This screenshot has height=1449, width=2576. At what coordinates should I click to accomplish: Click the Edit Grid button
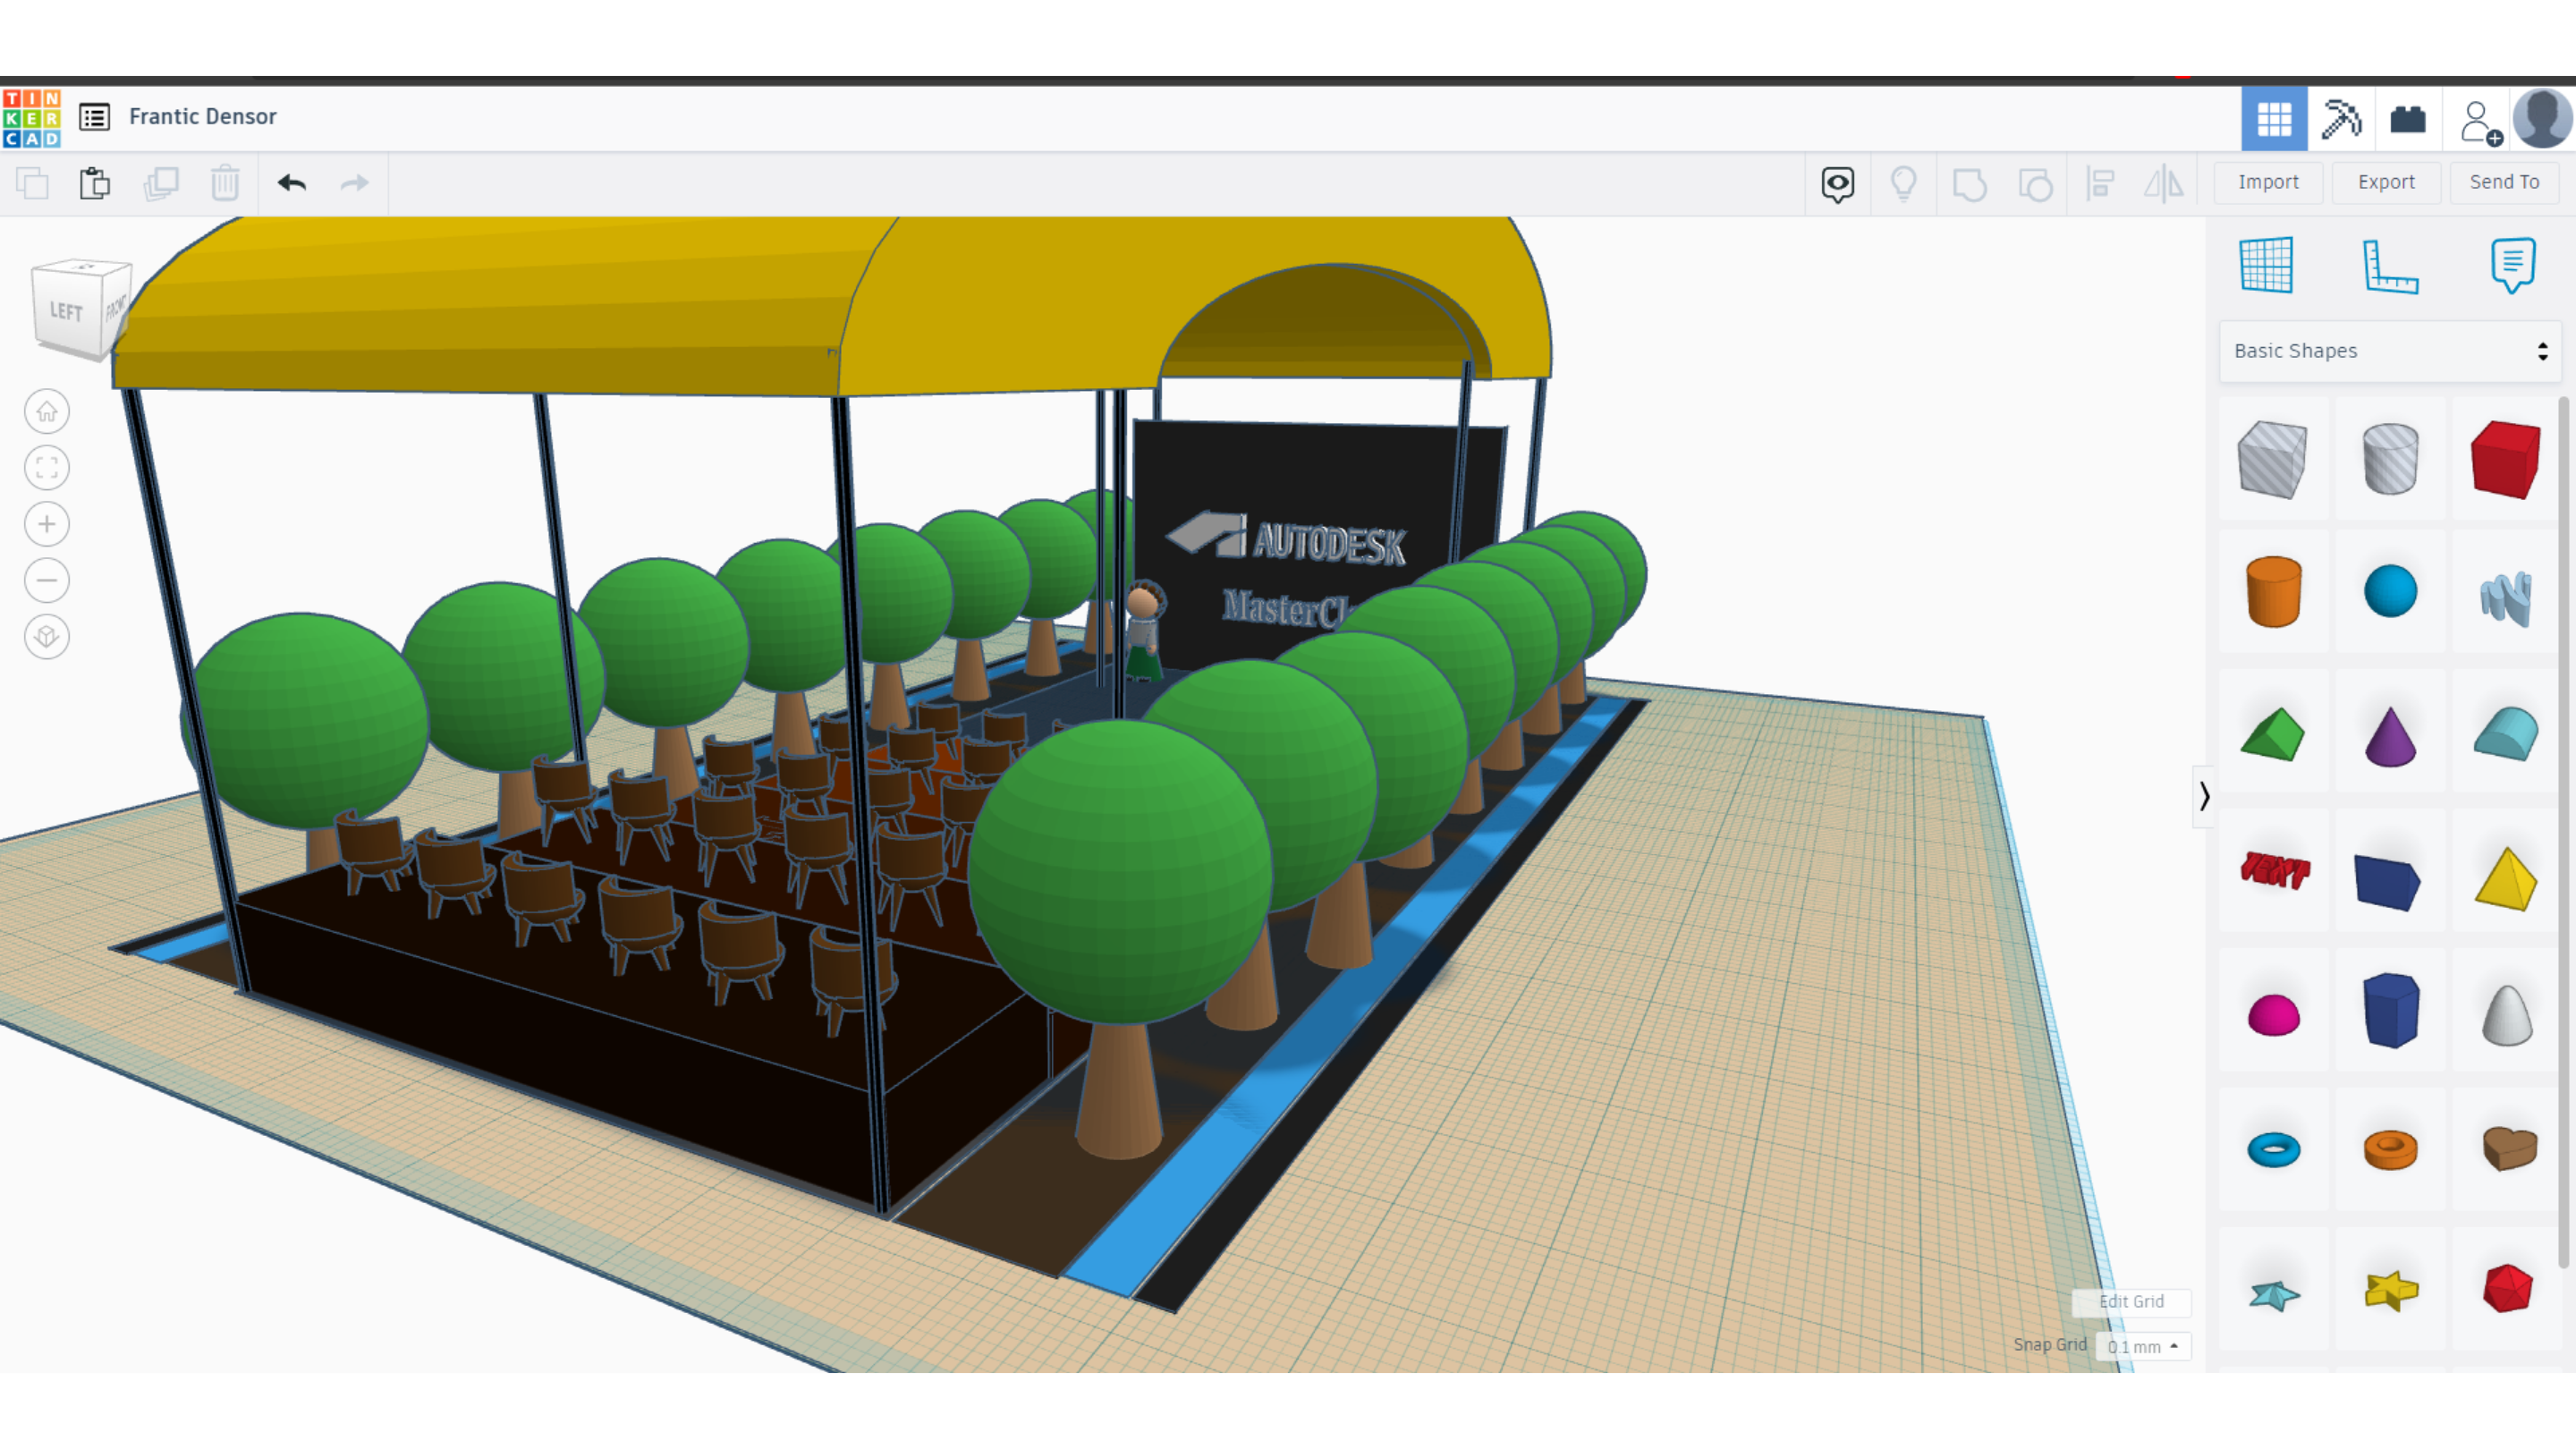[2131, 1301]
